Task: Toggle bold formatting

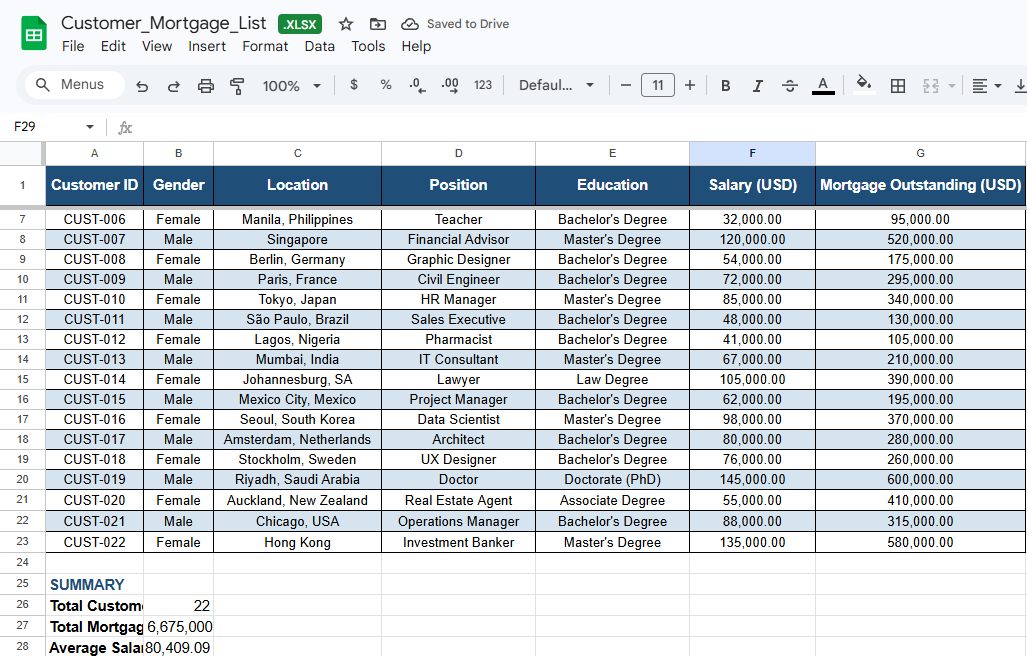Action: point(726,86)
